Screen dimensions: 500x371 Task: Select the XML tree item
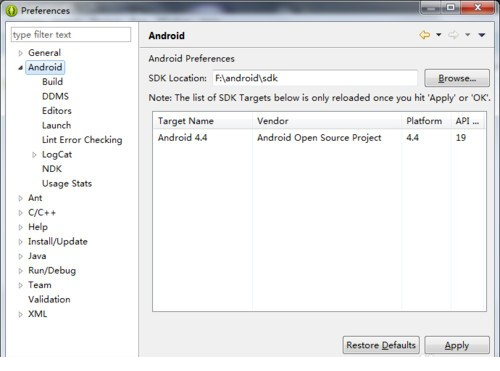coord(37,314)
